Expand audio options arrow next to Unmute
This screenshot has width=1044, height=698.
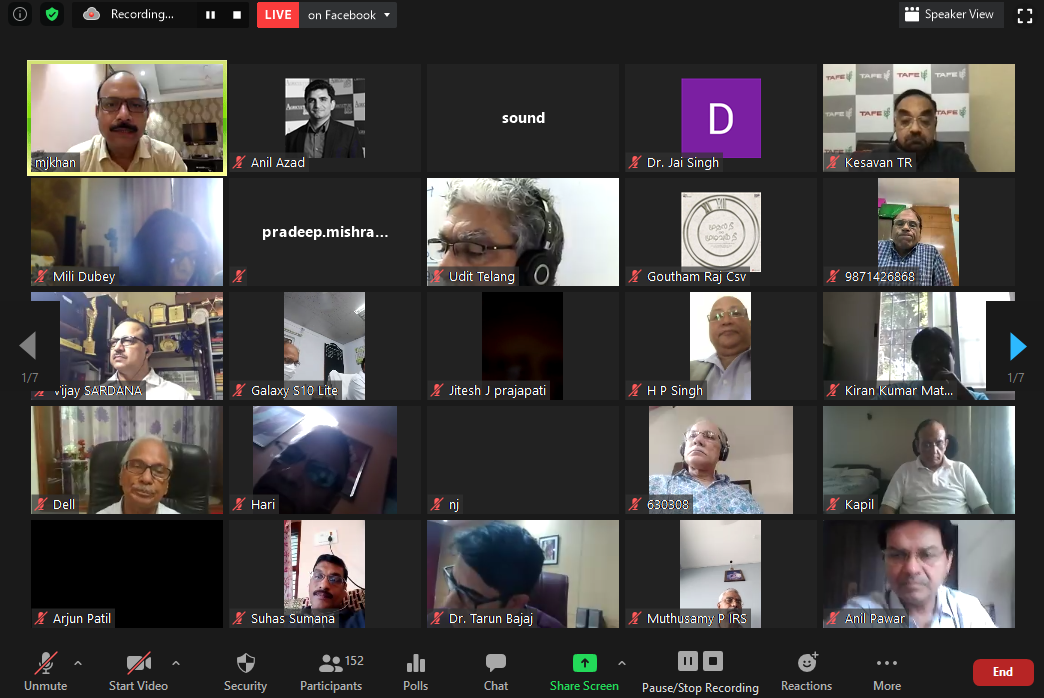click(78, 663)
